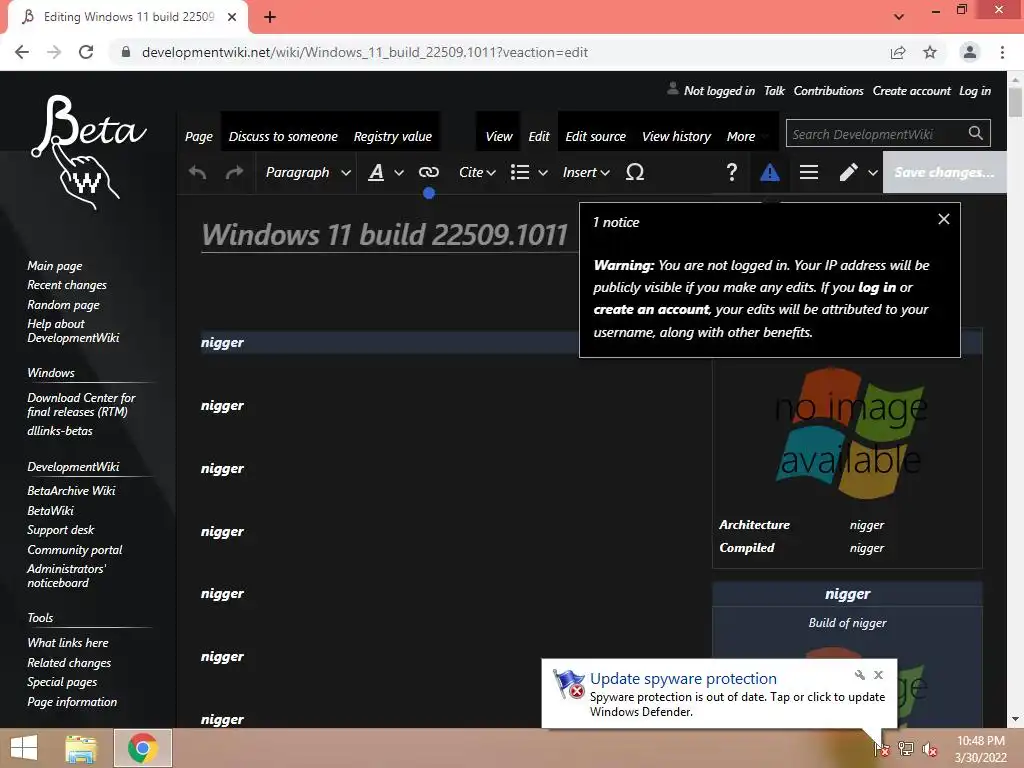Select the Page tab
Viewport: 1024px width, 768px height.
pos(199,136)
